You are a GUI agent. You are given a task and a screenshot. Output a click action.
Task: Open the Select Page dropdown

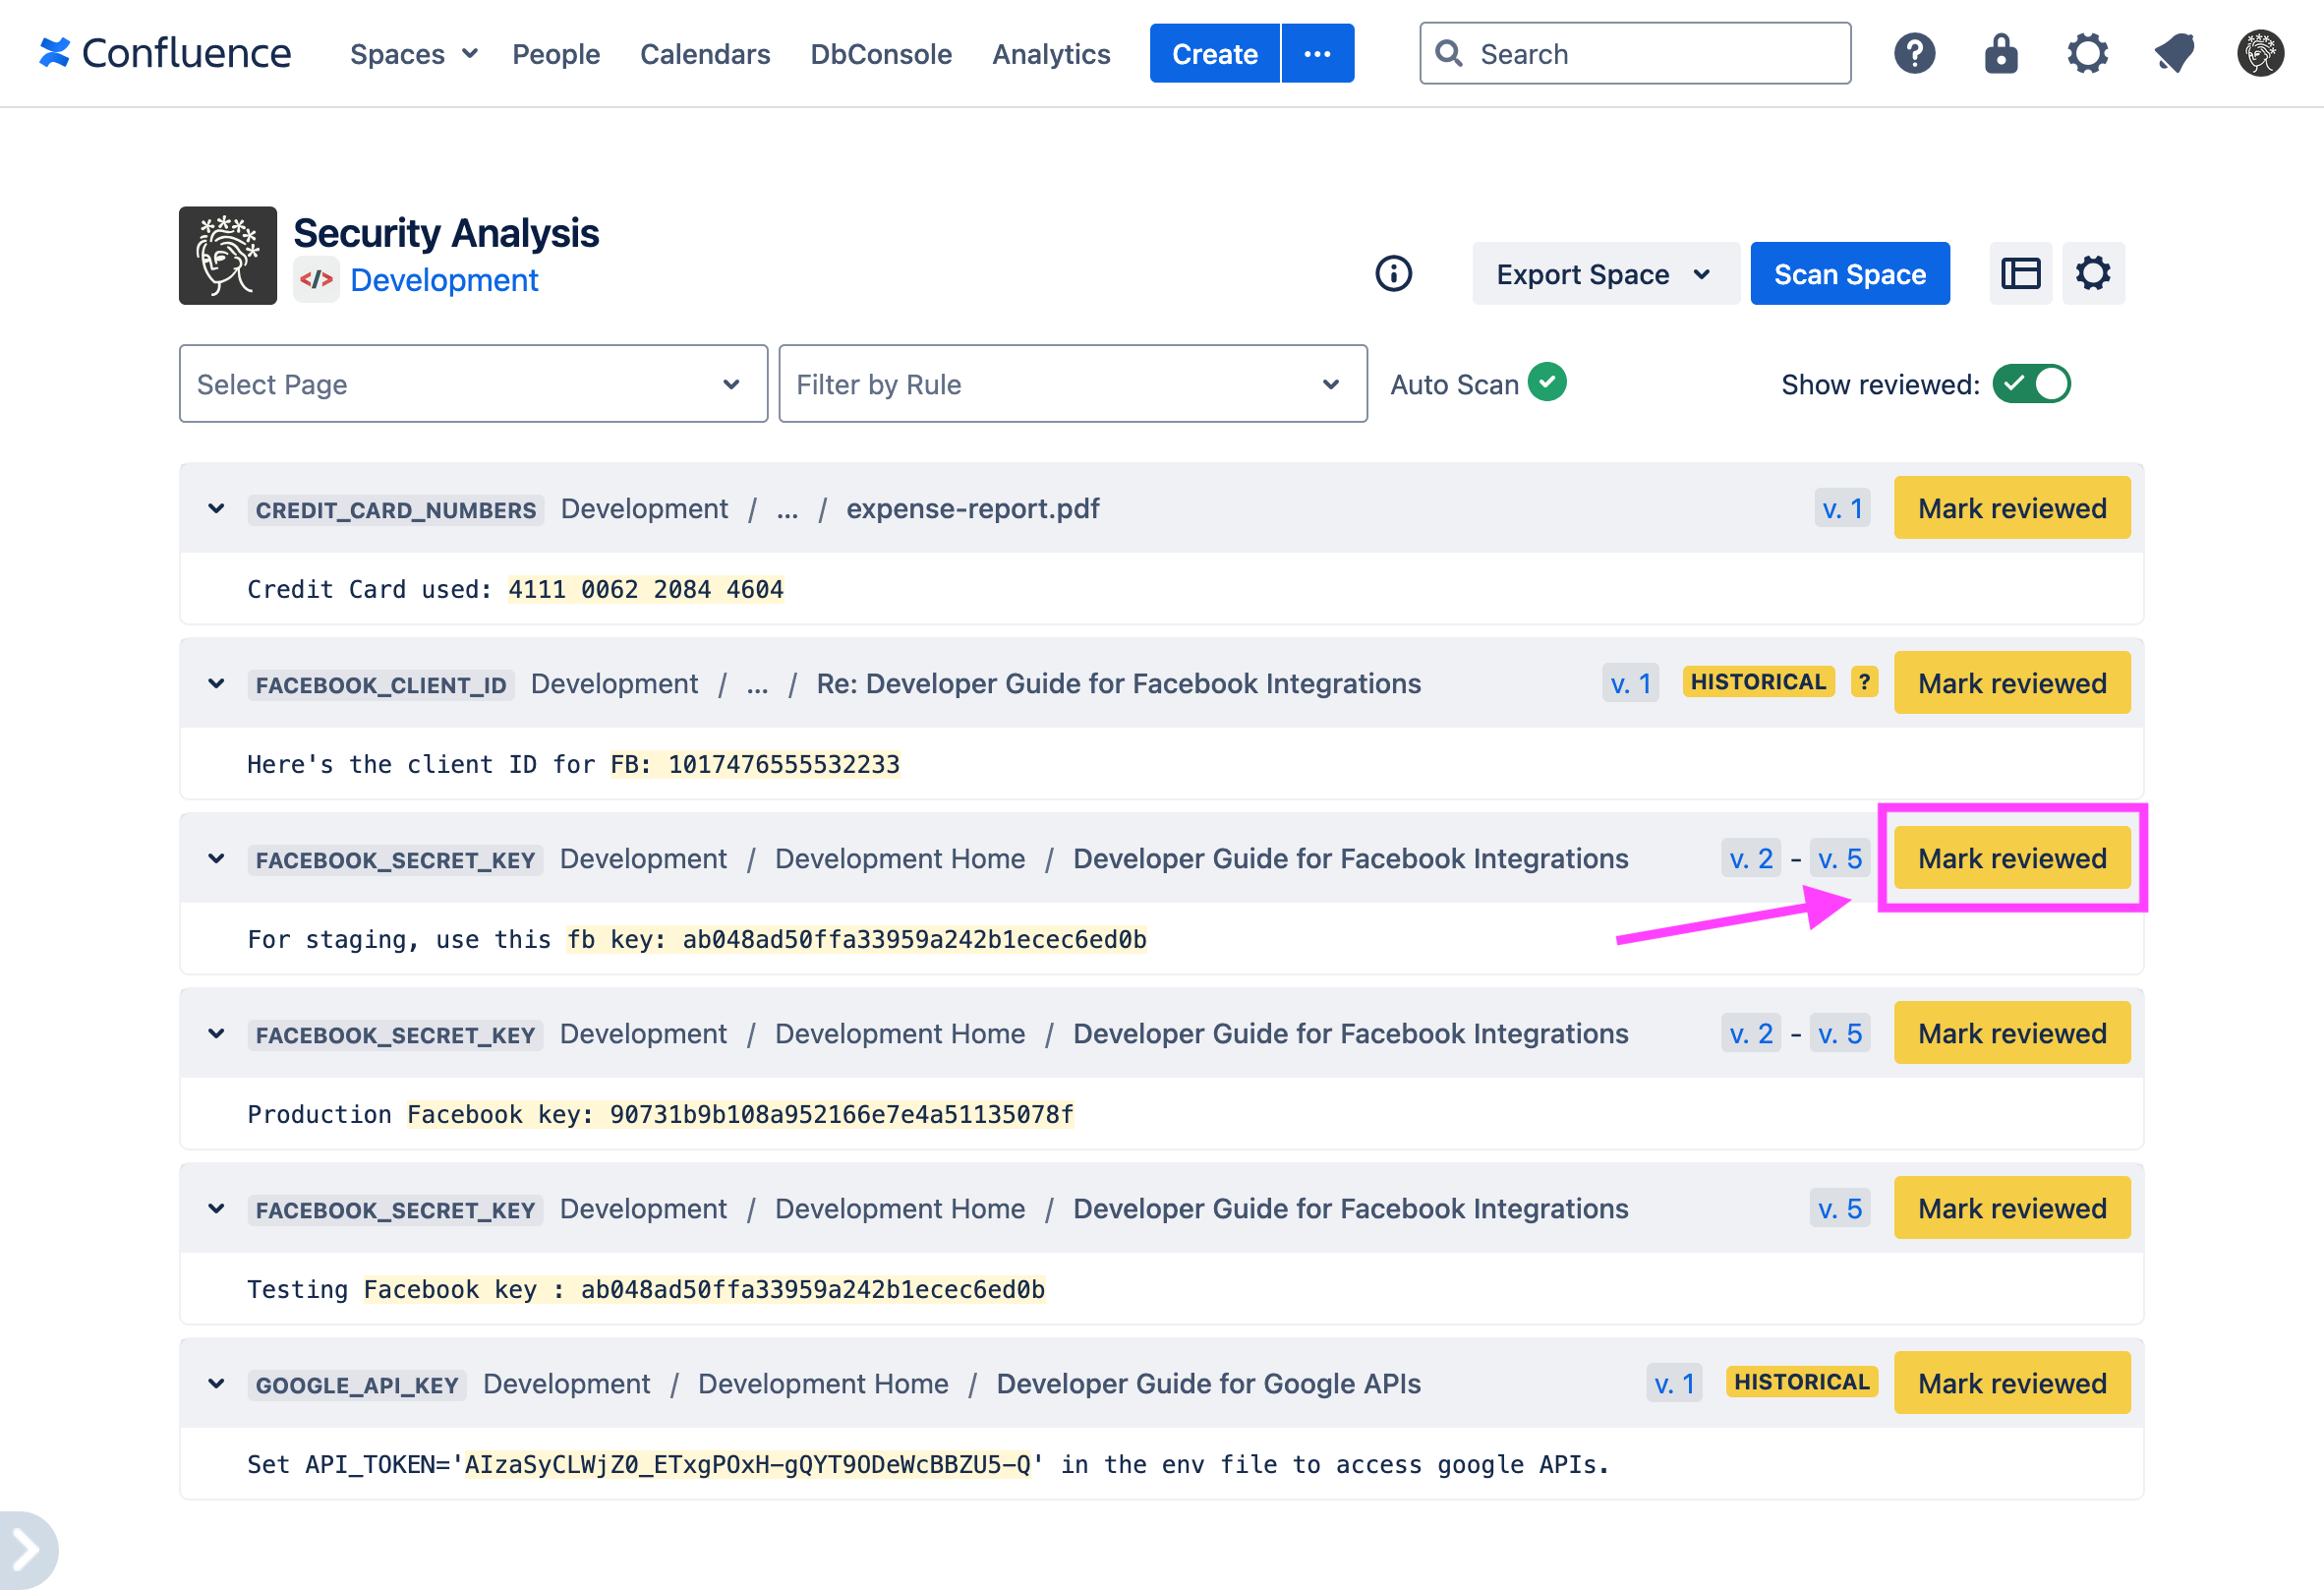tap(472, 383)
